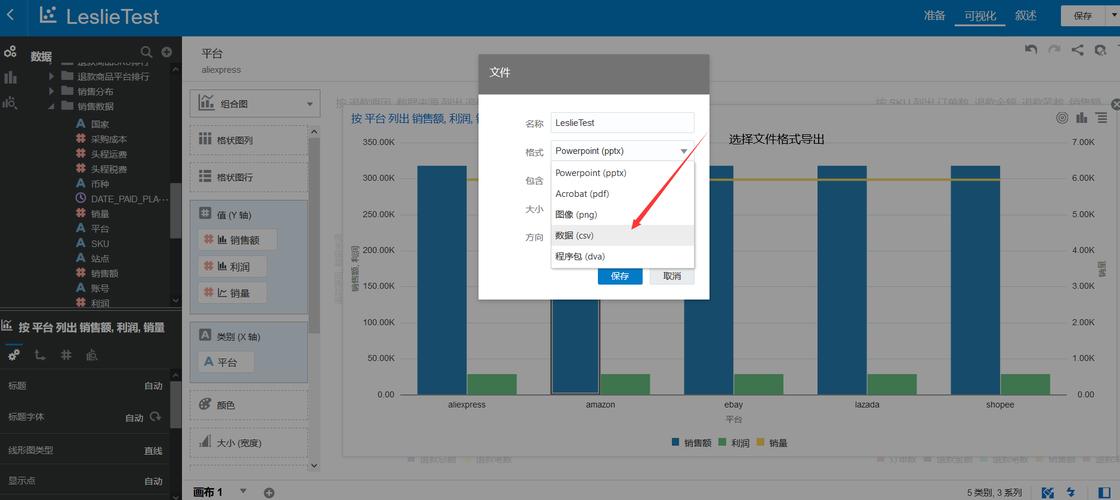Open the analytics panel icon
Image resolution: width=1120 pixels, height=500 pixels.
(10, 103)
